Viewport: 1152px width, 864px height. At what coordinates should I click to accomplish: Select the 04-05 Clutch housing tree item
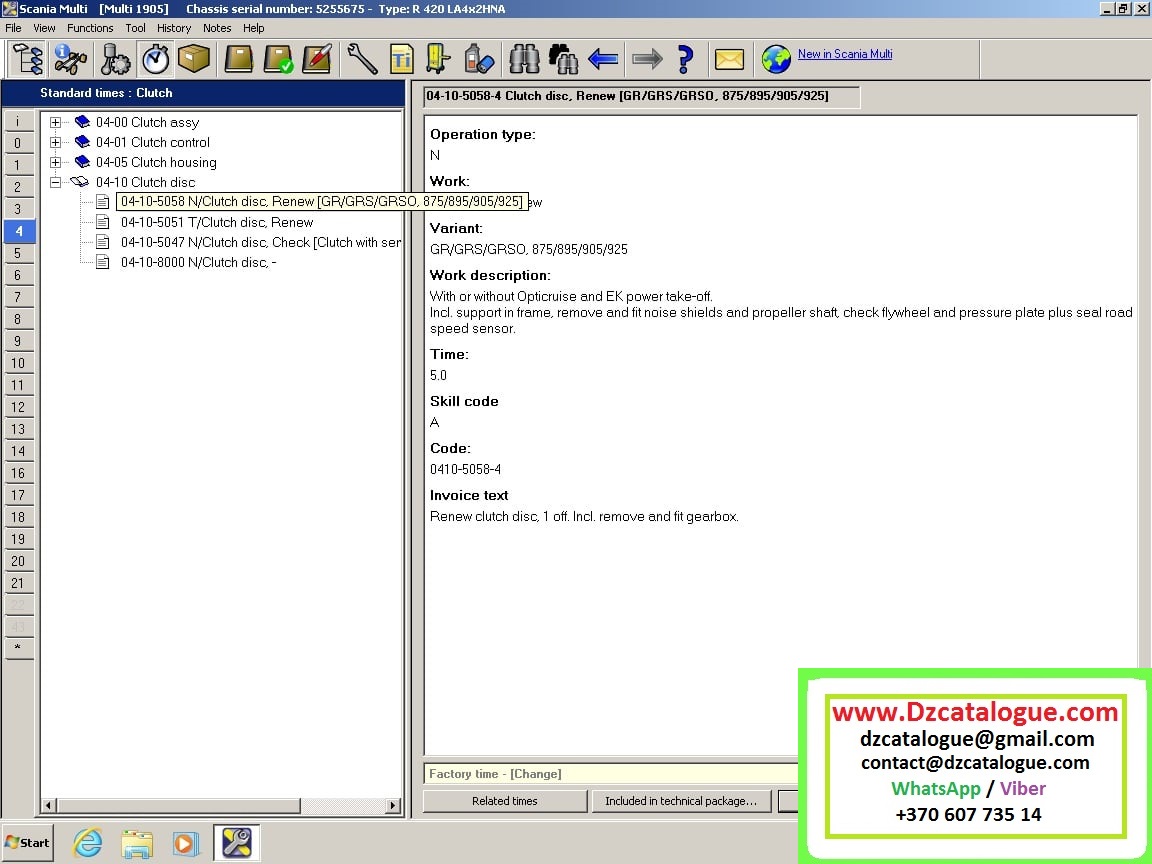point(156,162)
